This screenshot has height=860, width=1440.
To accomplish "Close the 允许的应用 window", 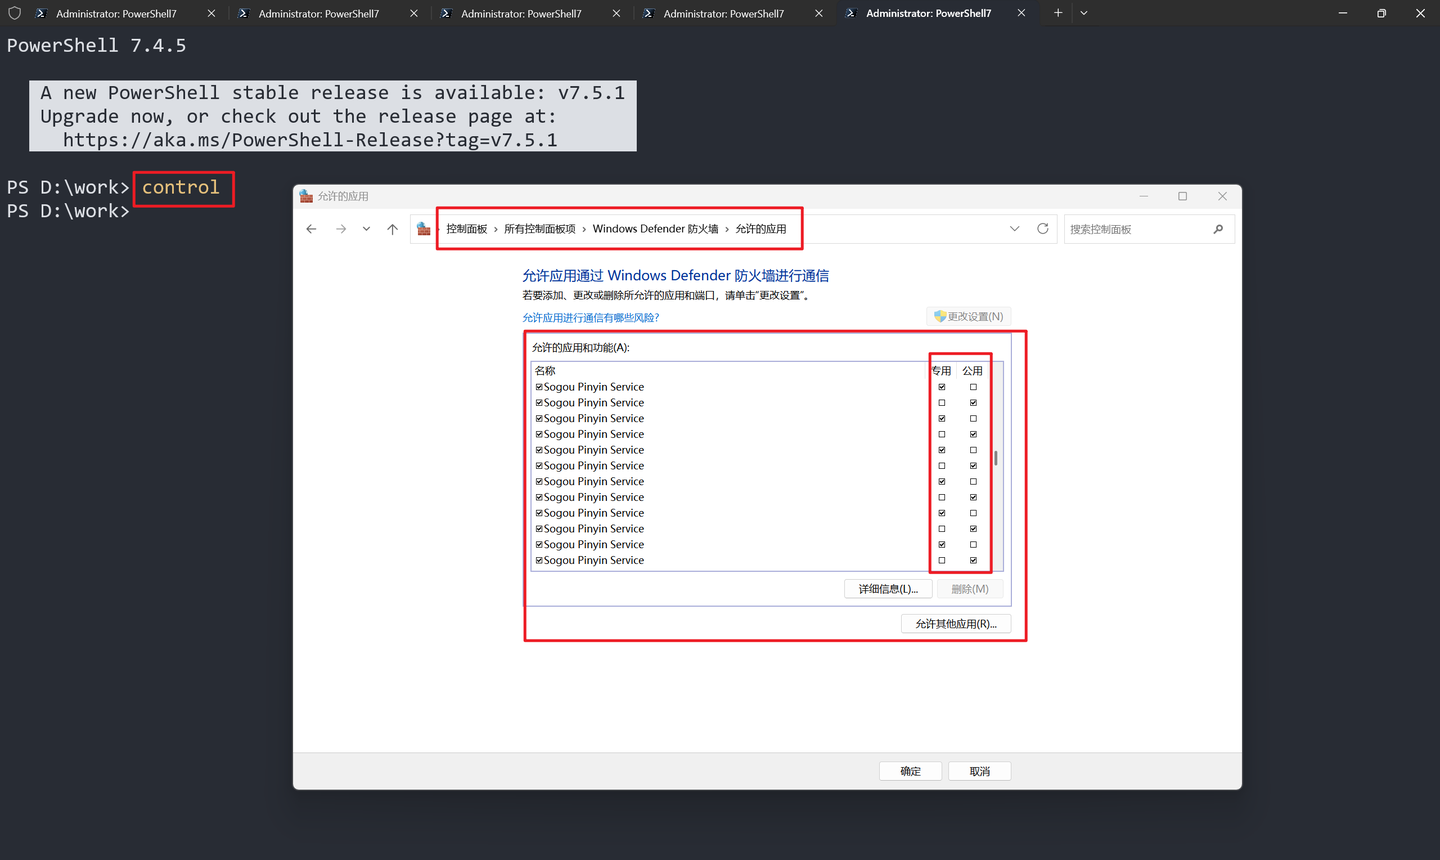I will pos(1222,196).
